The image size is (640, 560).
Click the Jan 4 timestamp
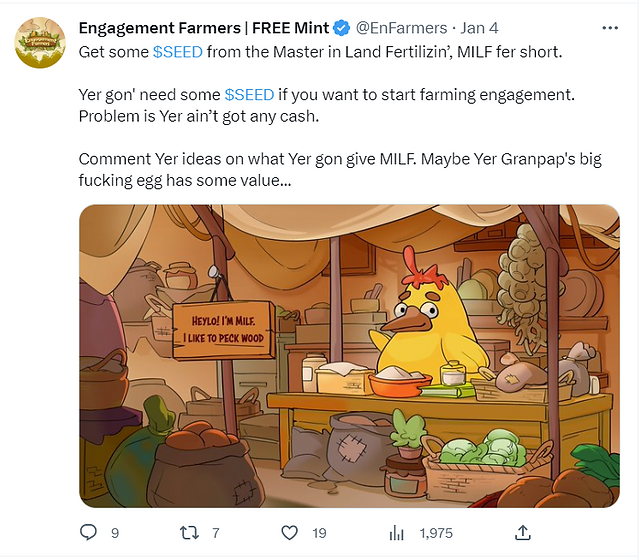479,28
